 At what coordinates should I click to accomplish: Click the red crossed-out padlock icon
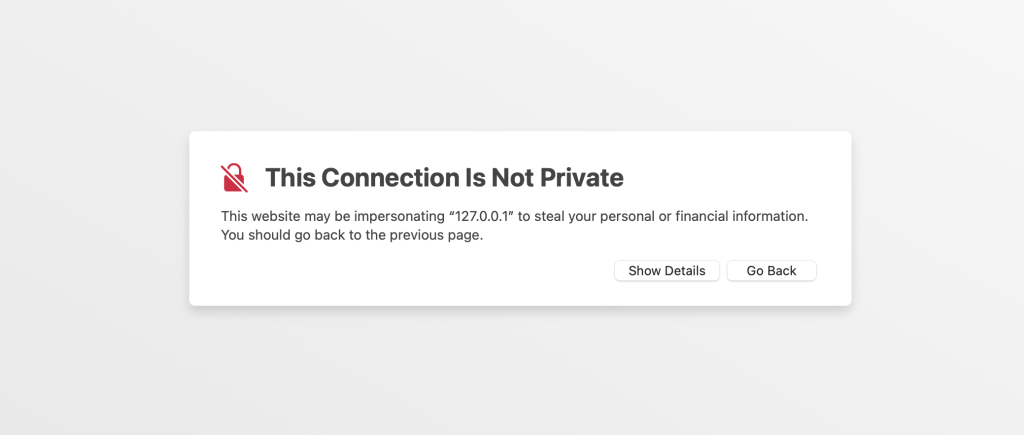click(234, 178)
